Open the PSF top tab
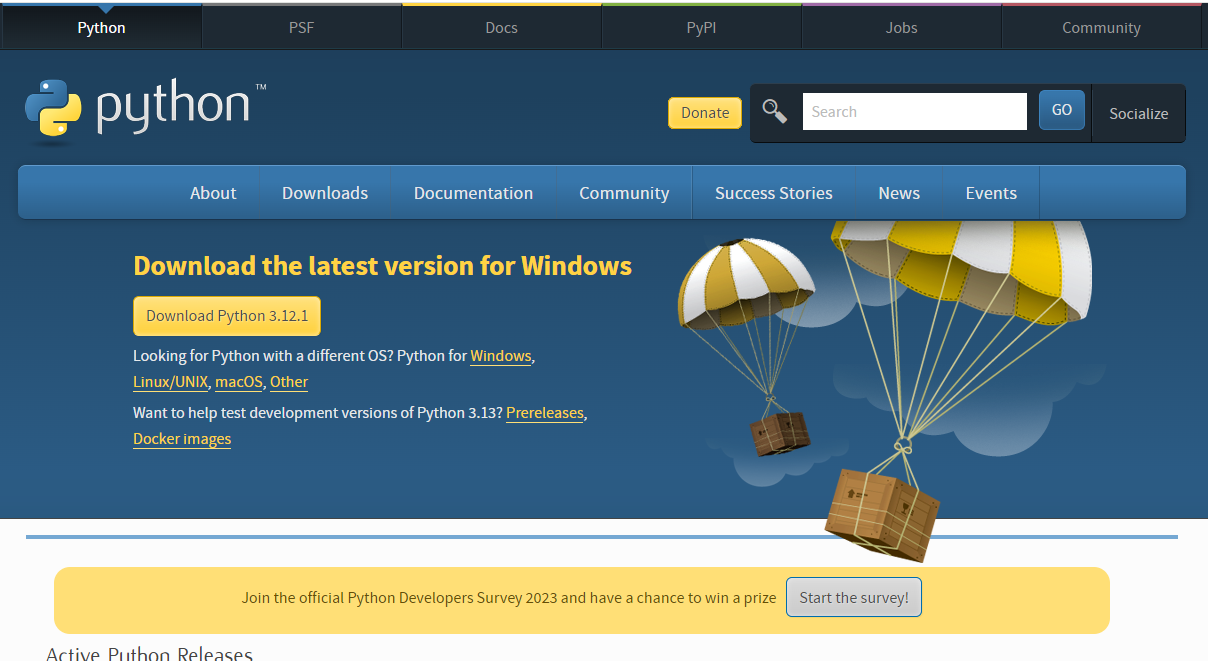1208x661 pixels. [x=301, y=27]
